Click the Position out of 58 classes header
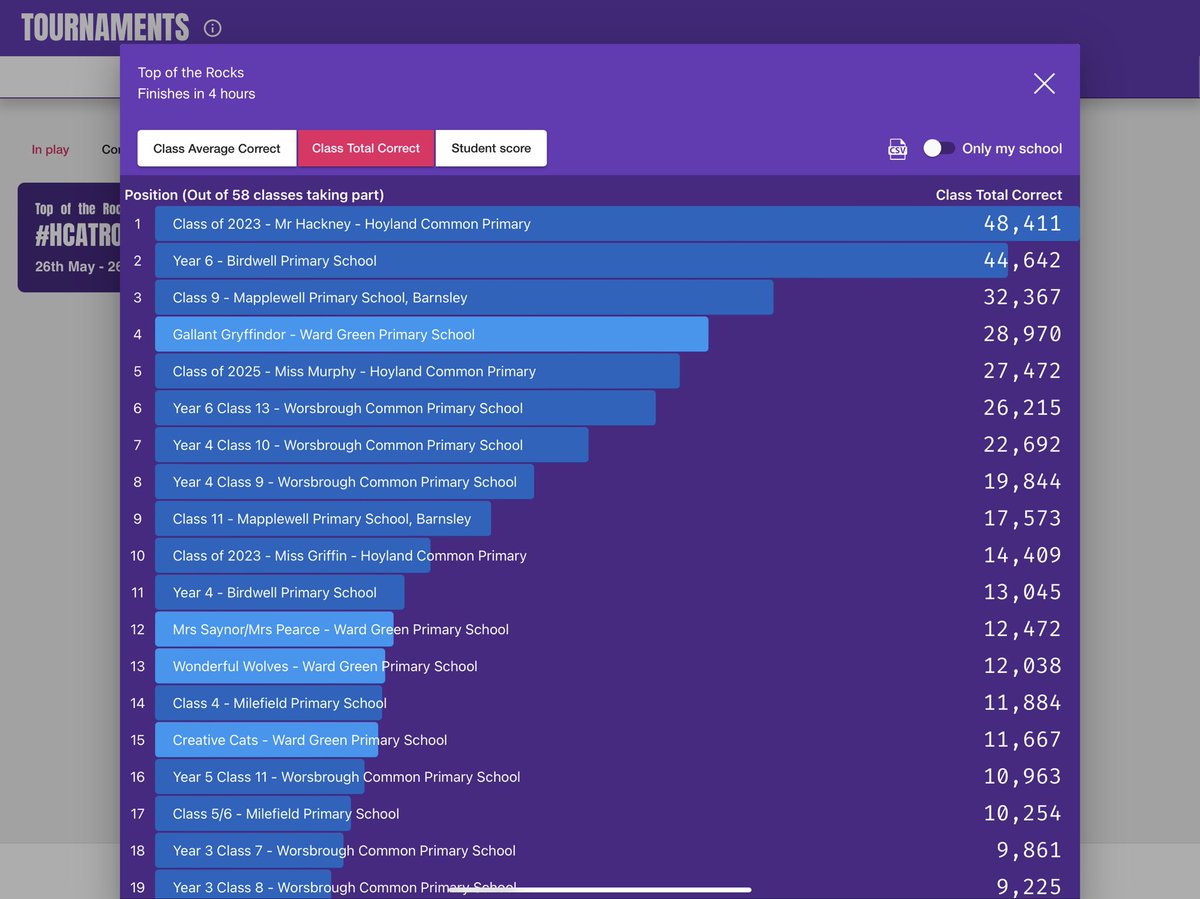 254,195
